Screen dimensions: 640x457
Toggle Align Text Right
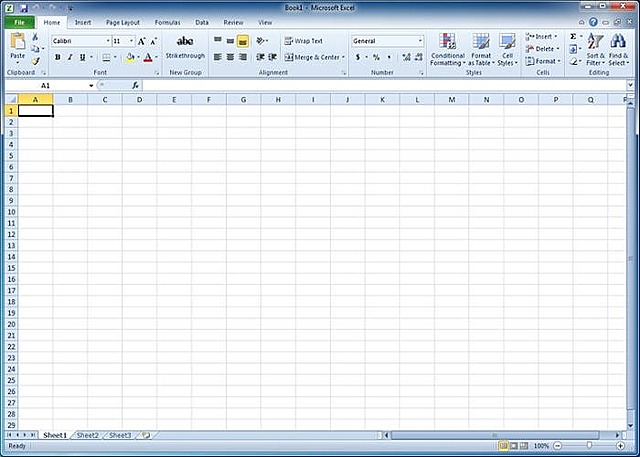coord(243,57)
